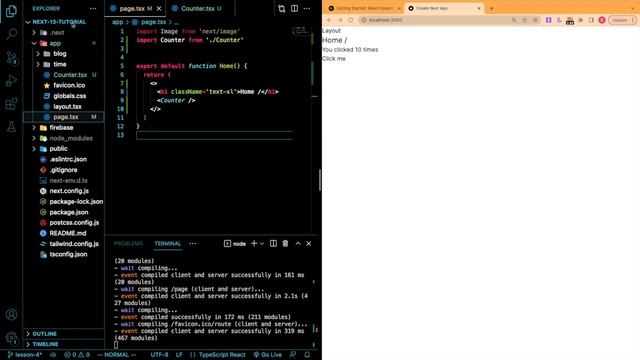The width and height of the screenshot is (640, 360).
Task: Click the sync changes cloud icon
Action: coord(53,355)
